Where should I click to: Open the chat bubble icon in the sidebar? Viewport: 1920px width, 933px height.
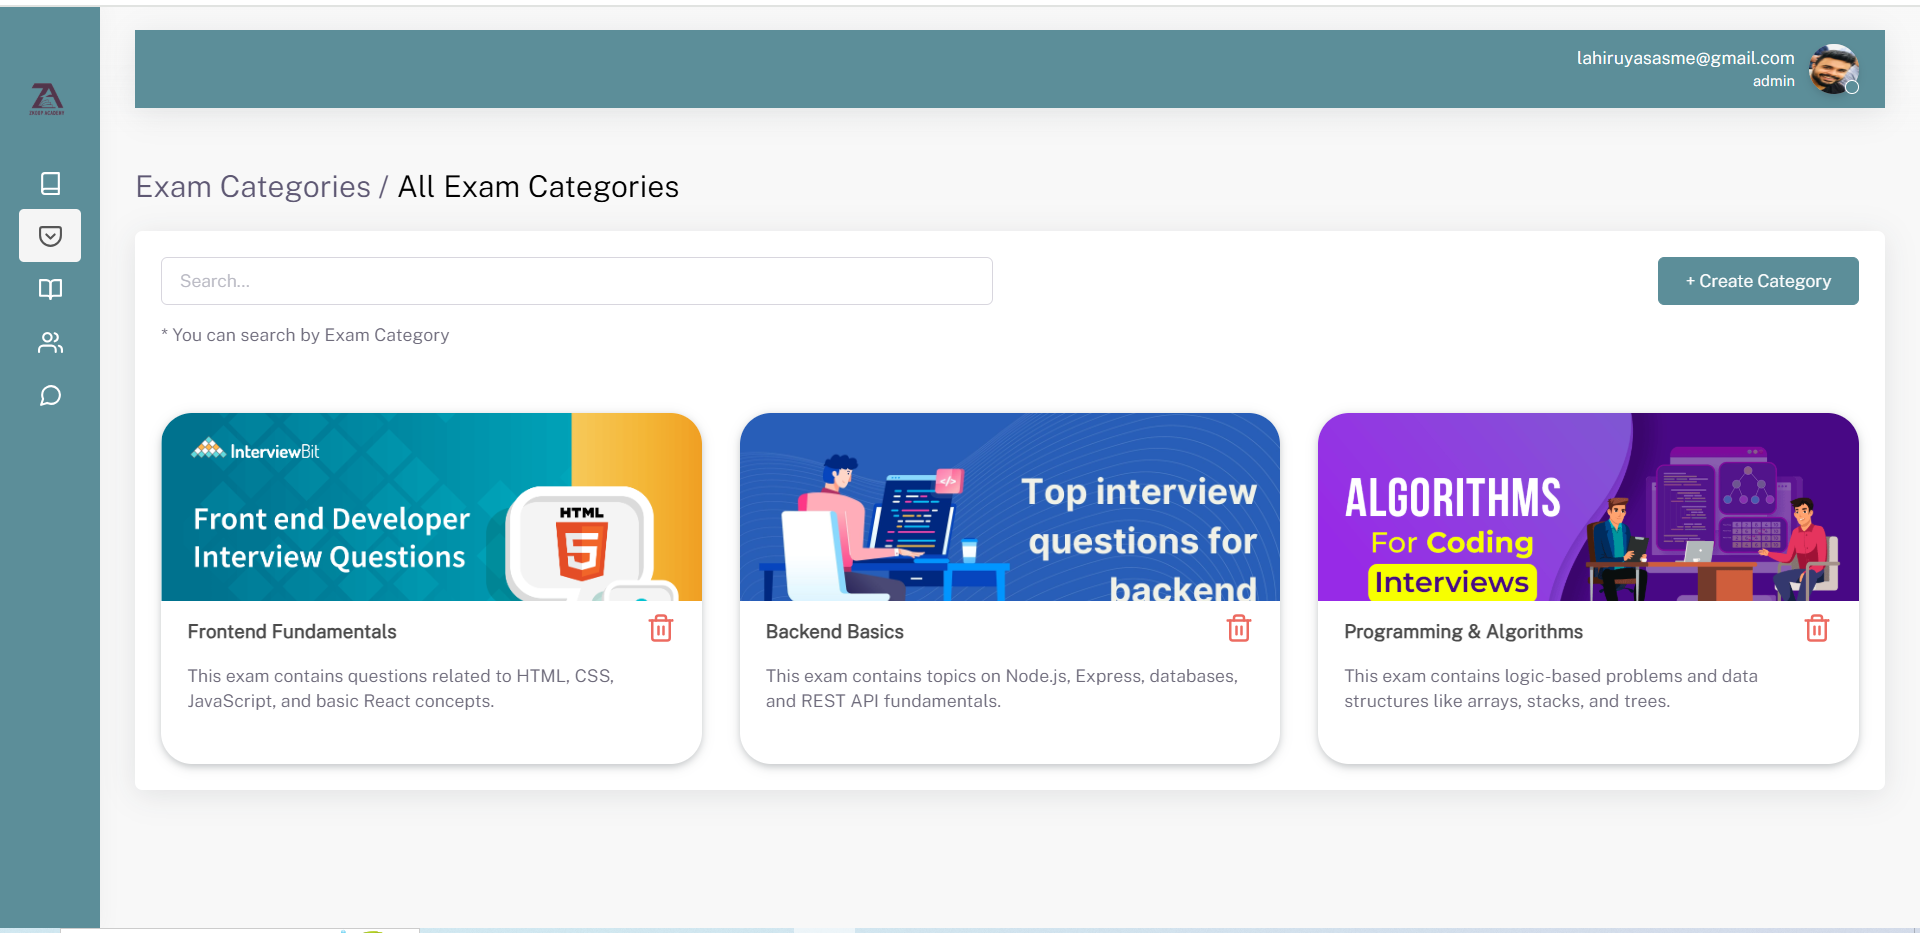point(50,396)
